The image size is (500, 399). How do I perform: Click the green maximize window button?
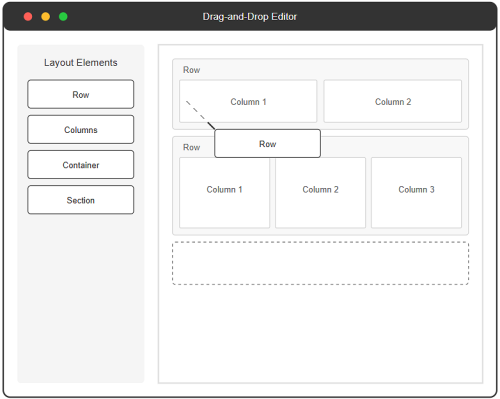pos(63,16)
